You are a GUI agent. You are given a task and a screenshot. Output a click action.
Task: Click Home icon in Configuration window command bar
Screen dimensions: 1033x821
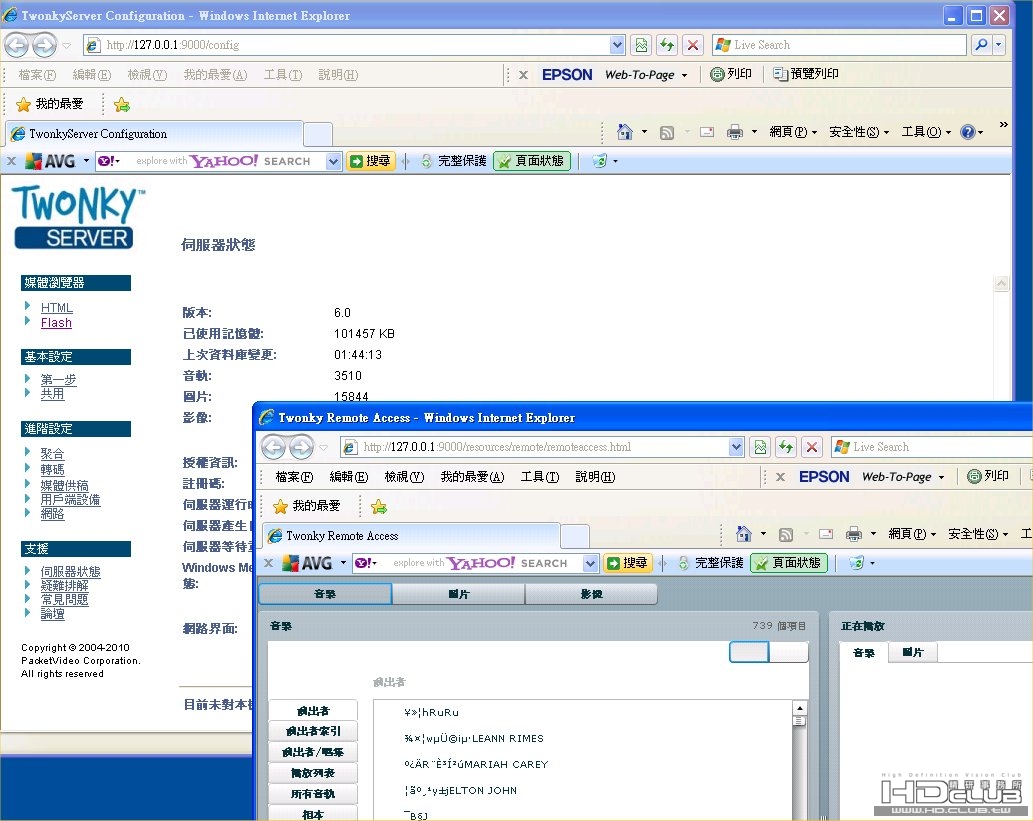[x=625, y=132]
